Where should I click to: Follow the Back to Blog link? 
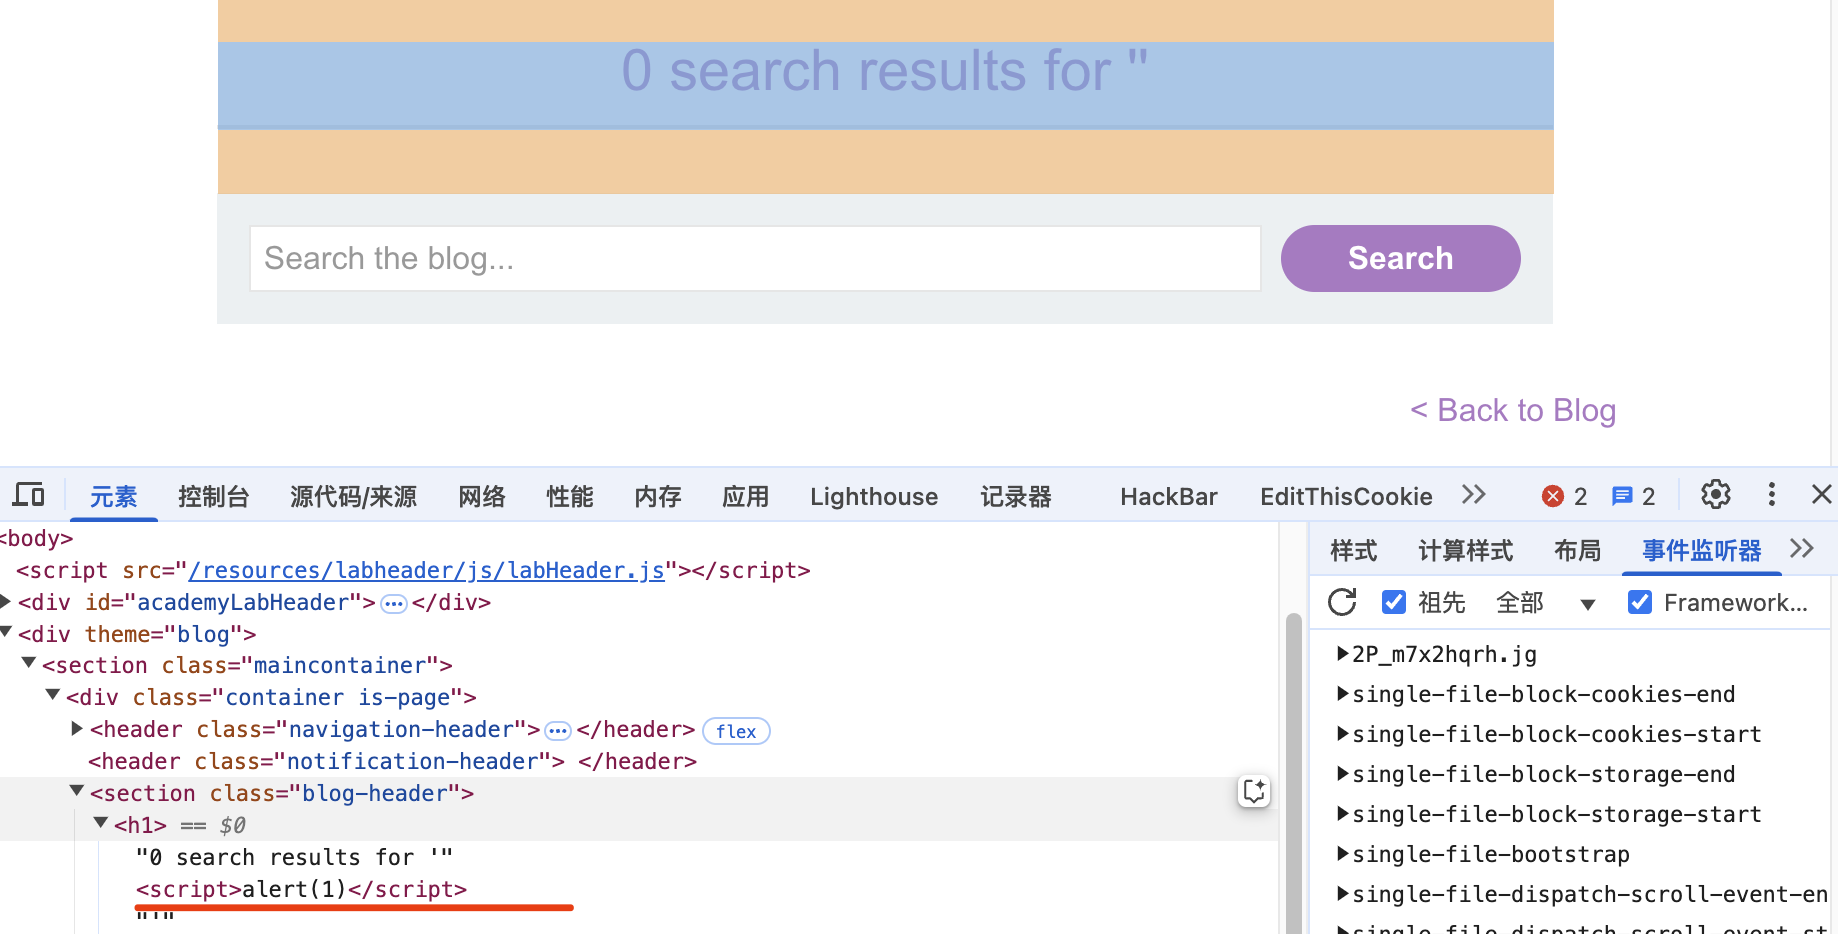click(1513, 410)
